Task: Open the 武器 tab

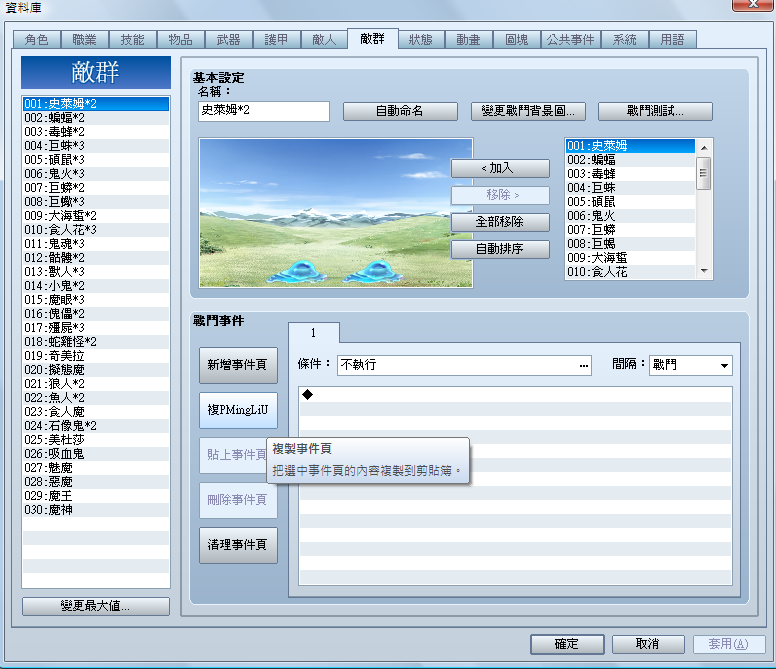Action: point(228,40)
